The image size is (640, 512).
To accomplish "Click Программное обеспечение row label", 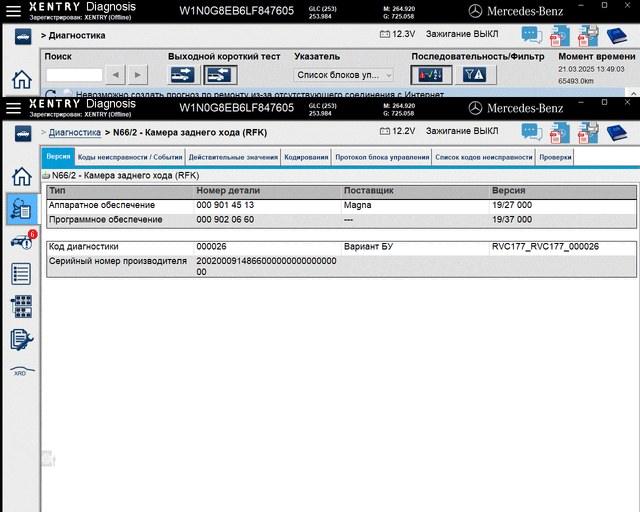I will (x=105, y=220).
